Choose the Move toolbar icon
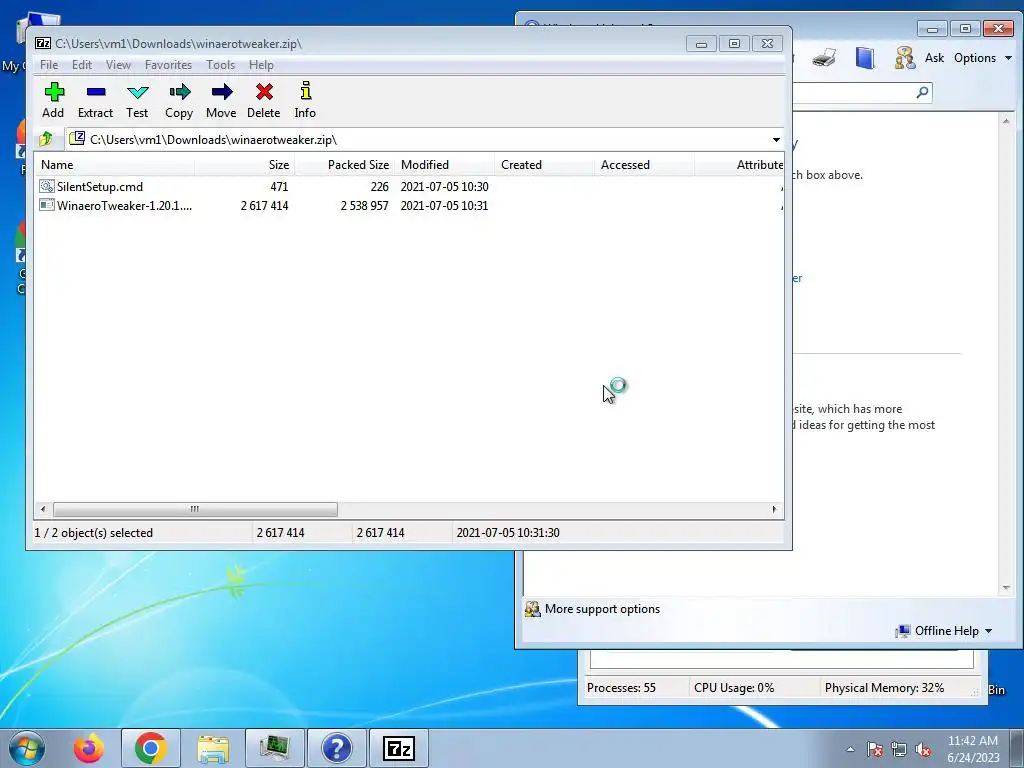The height and width of the screenshot is (768, 1024). pyautogui.click(x=221, y=92)
